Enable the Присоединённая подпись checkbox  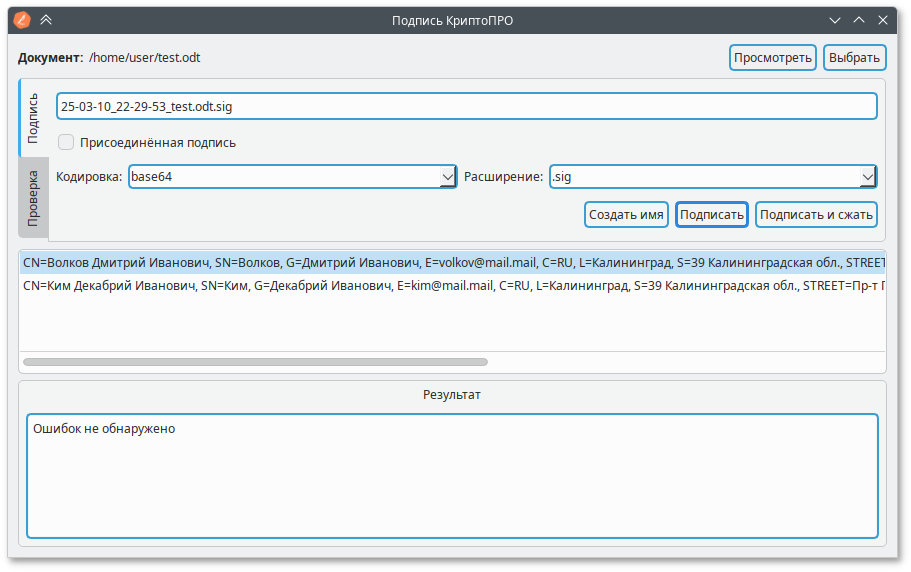tap(66, 142)
